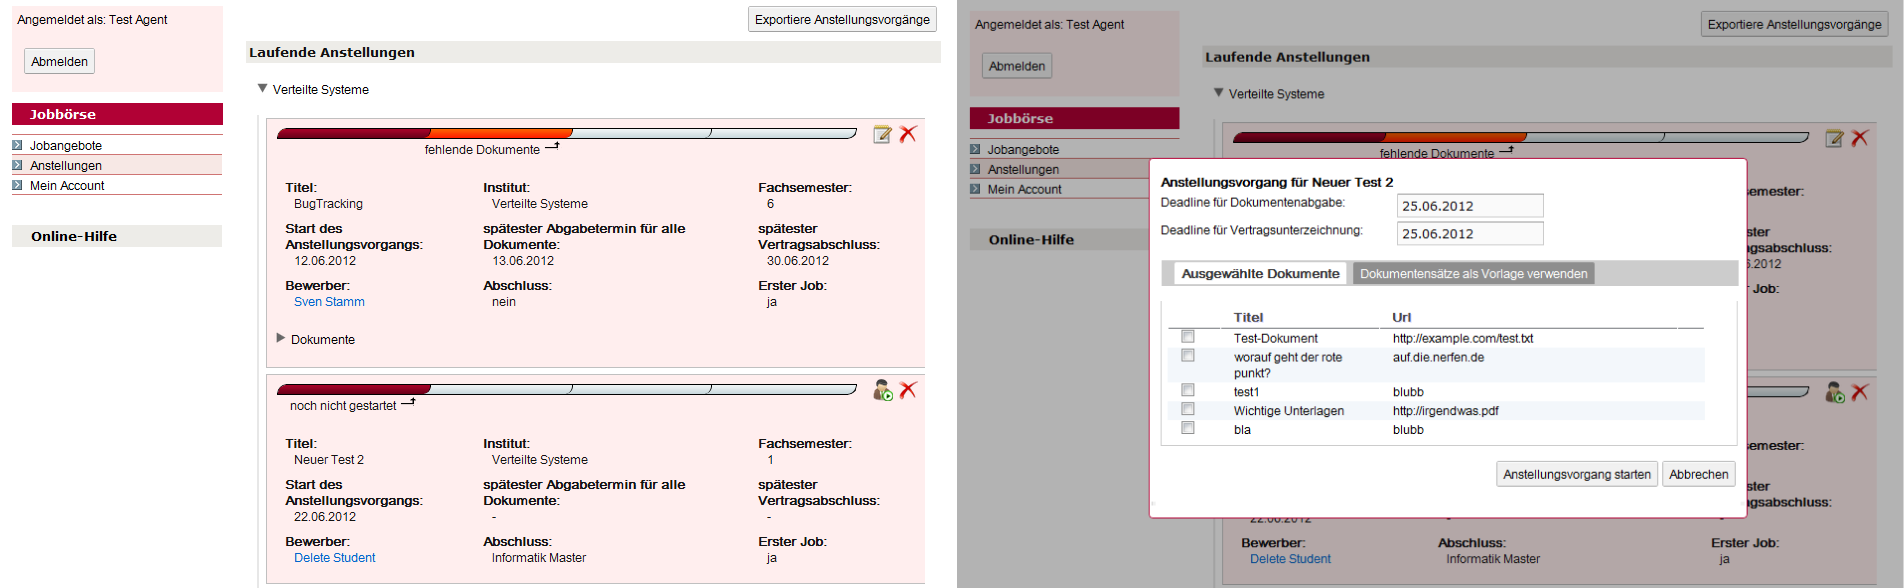Image resolution: width=1904 pixels, height=588 pixels.
Task: Open Mein Account in the undimmed sidebar
Action: click(67, 186)
